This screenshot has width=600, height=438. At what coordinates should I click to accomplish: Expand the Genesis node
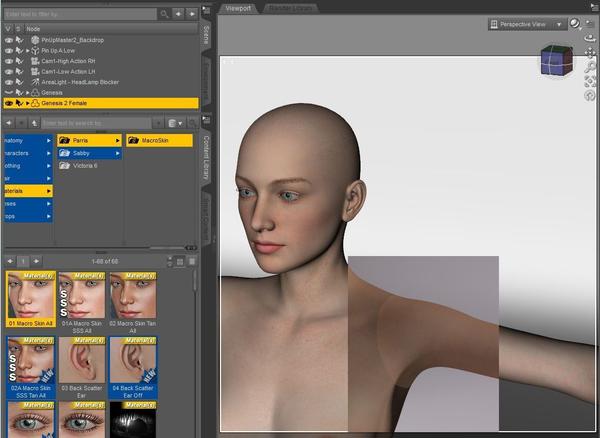(x=28, y=93)
